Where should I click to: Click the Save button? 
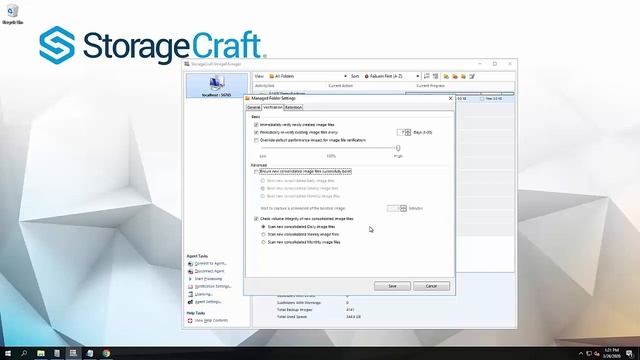pos(392,286)
